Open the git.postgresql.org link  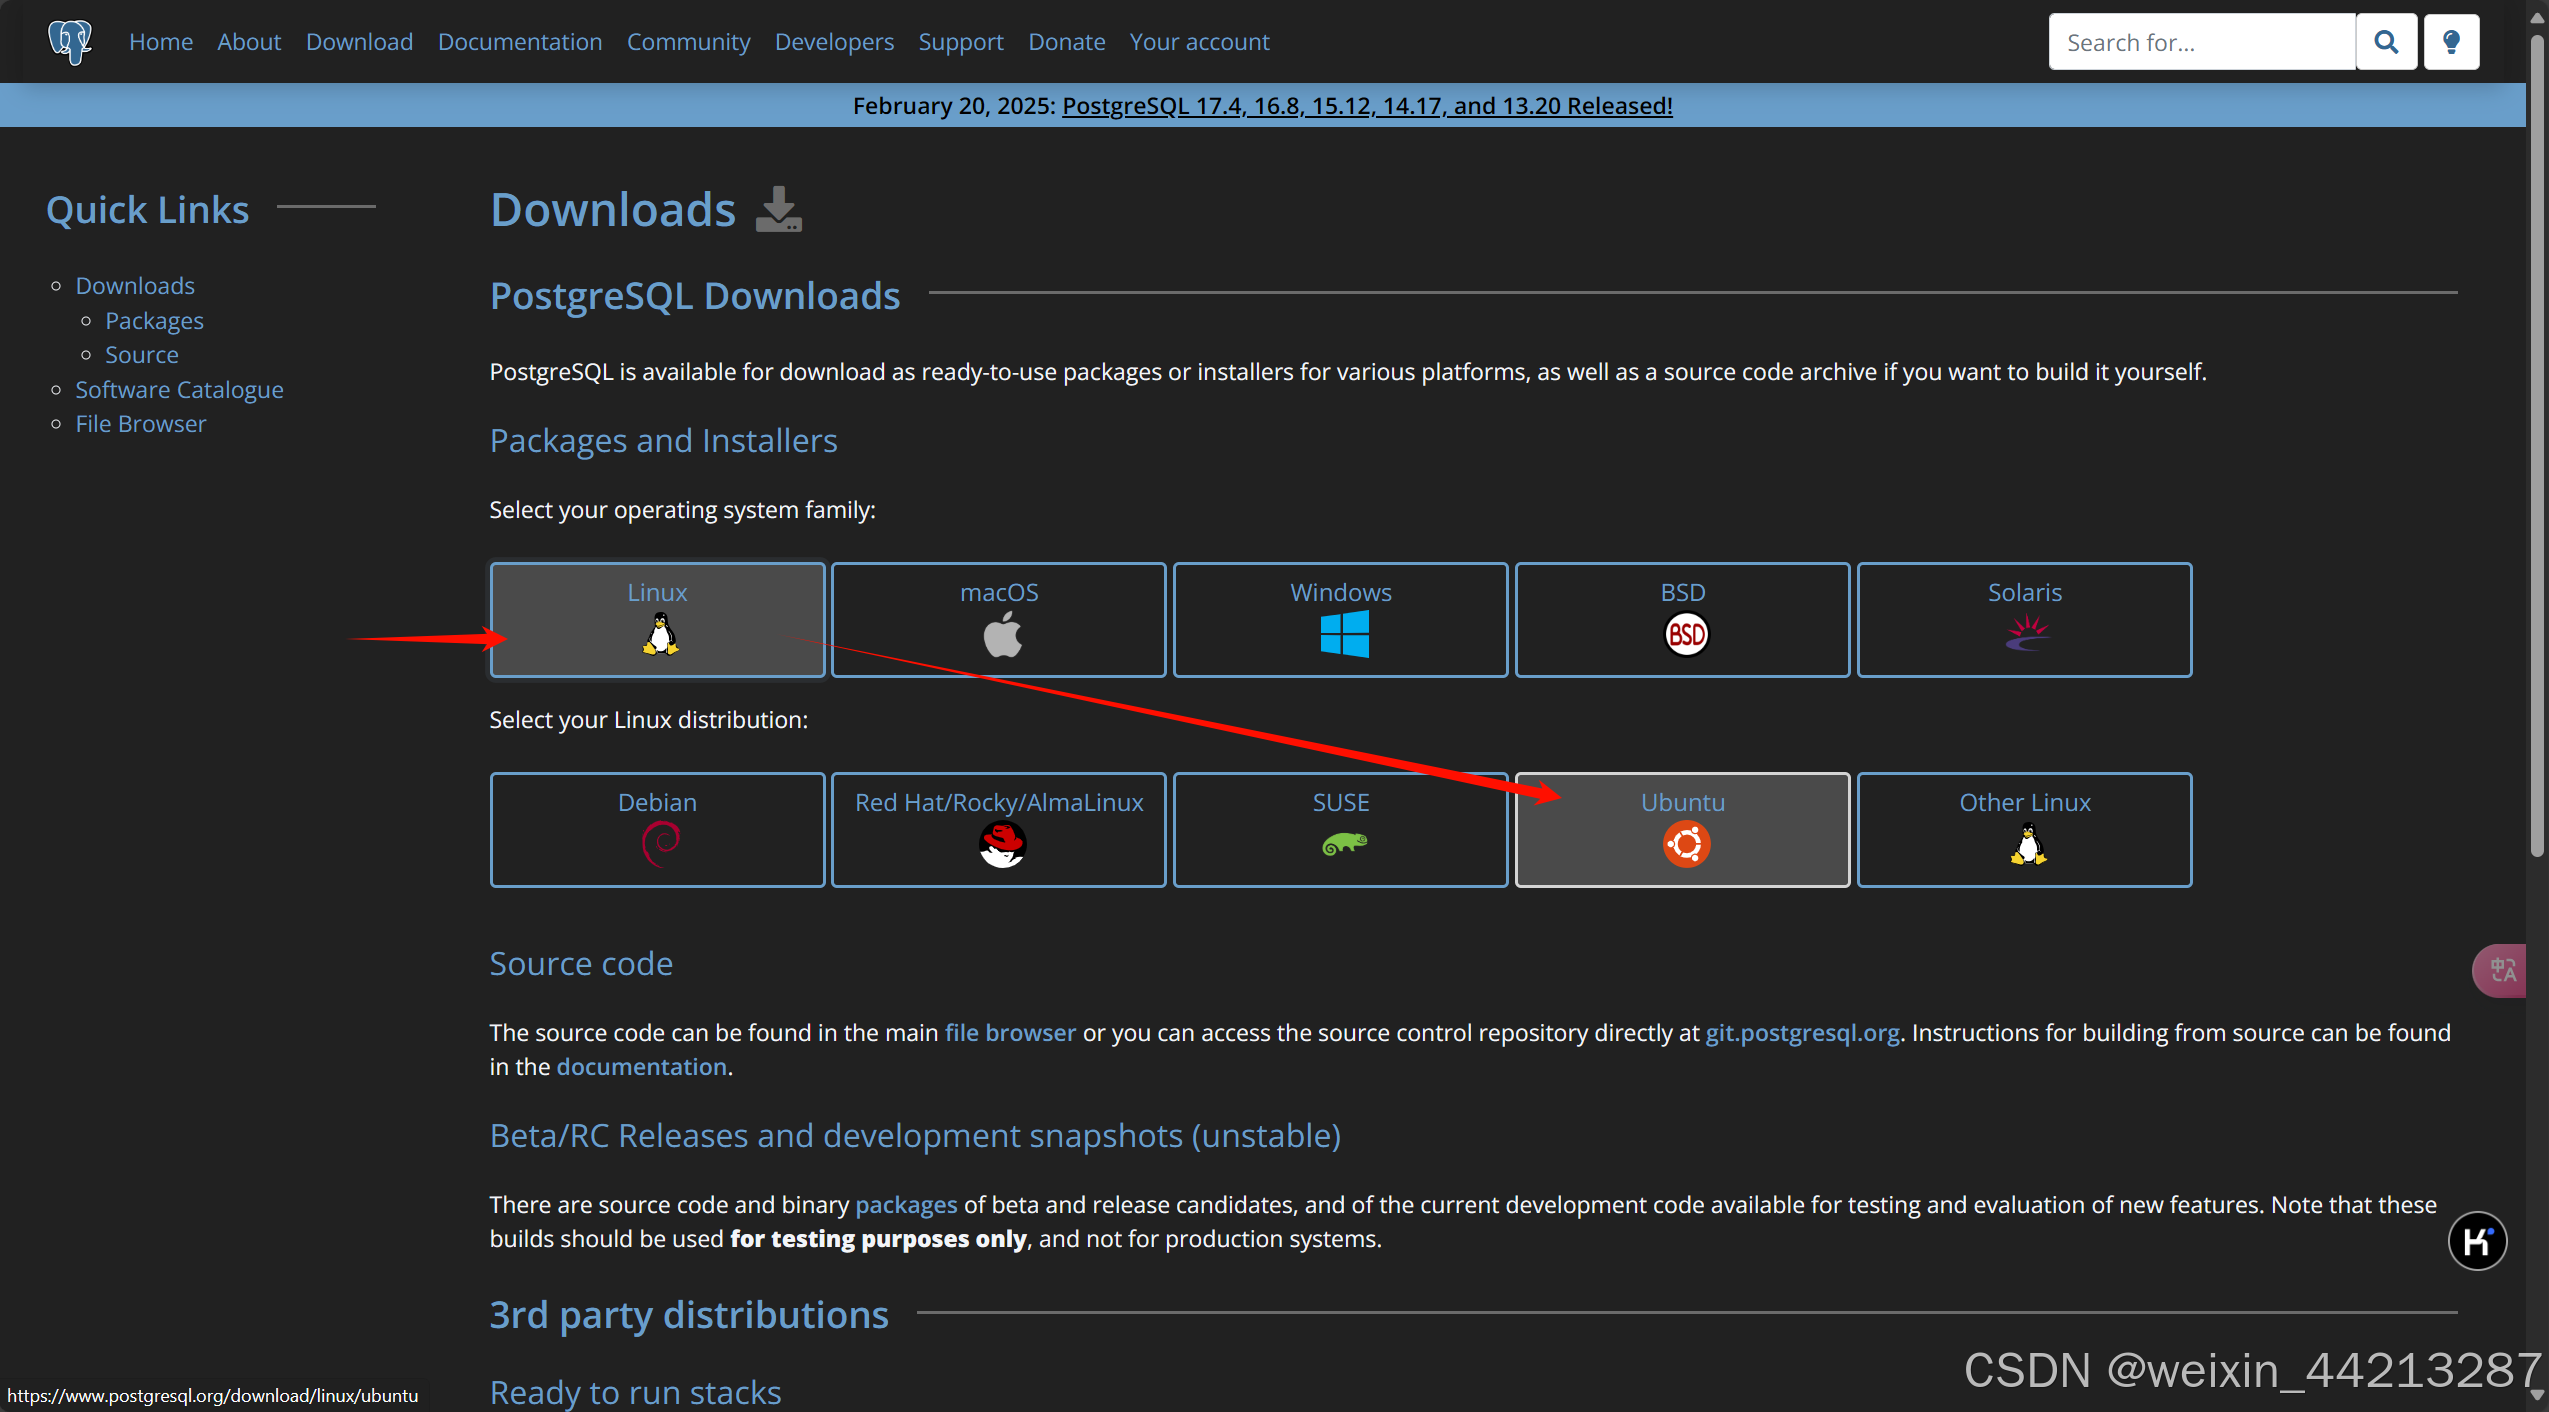point(1802,1033)
